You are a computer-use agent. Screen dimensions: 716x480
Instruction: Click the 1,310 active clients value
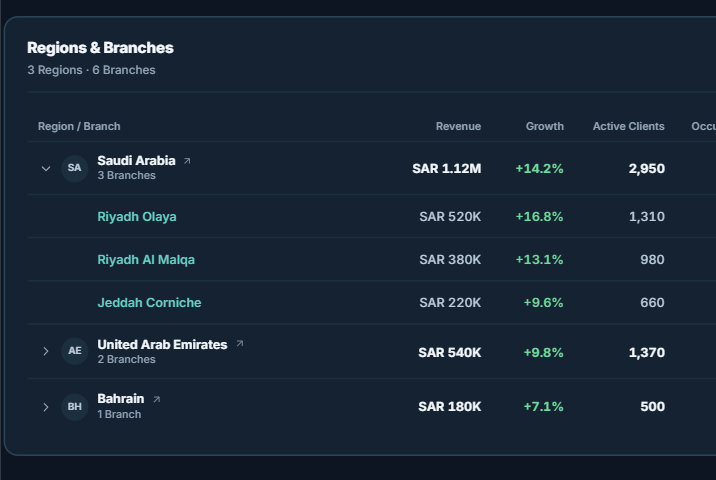pos(647,216)
